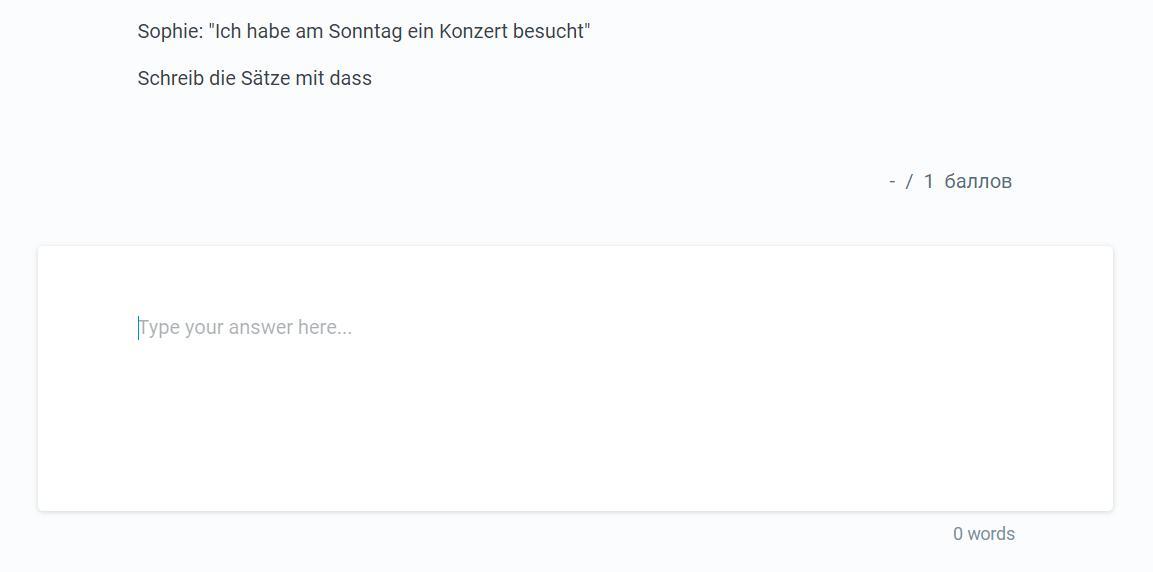Click the '- / 1 баллов' score label
The height and width of the screenshot is (572, 1153).
pos(950,181)
